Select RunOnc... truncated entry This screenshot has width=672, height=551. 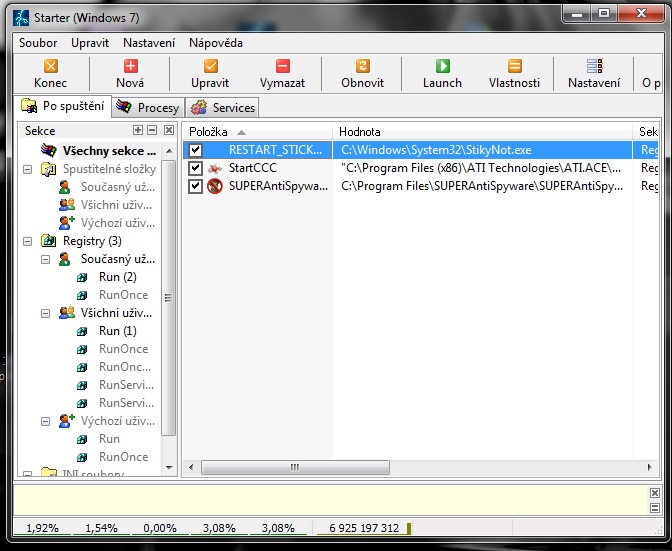(125, 367)
